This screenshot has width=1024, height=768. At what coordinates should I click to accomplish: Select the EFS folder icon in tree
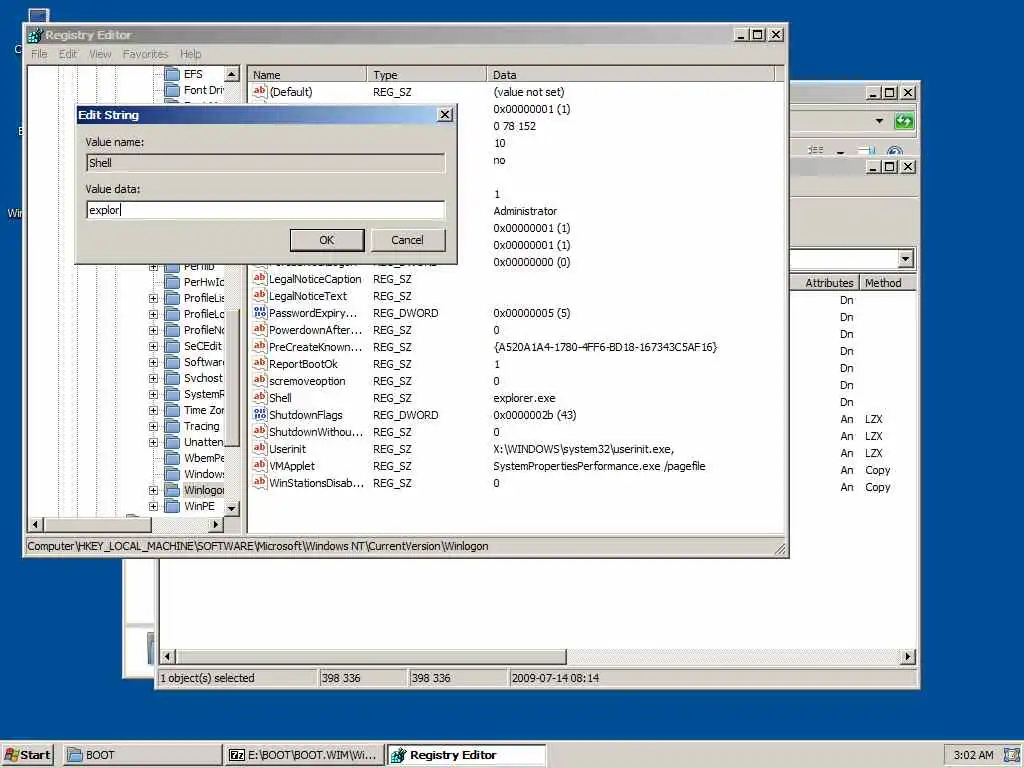[x=172, y=74]
